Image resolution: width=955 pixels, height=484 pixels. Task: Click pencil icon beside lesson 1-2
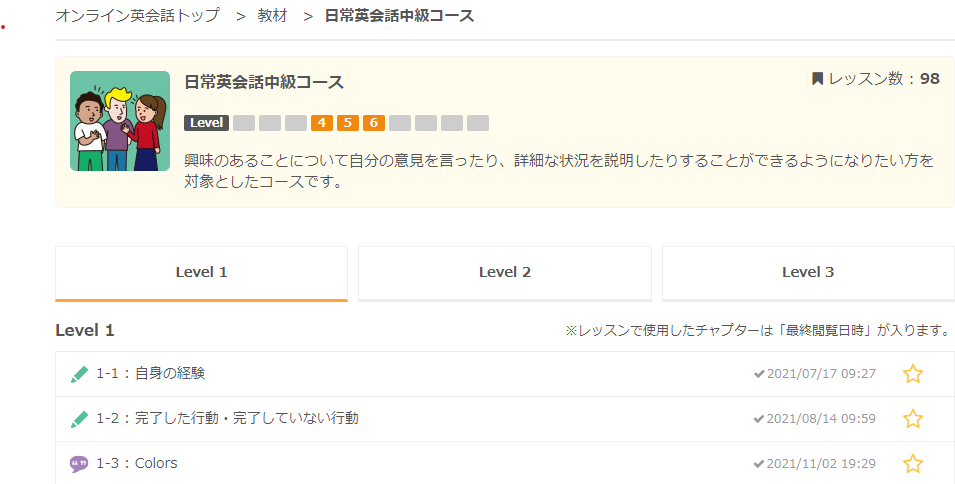tap(80, 419)
